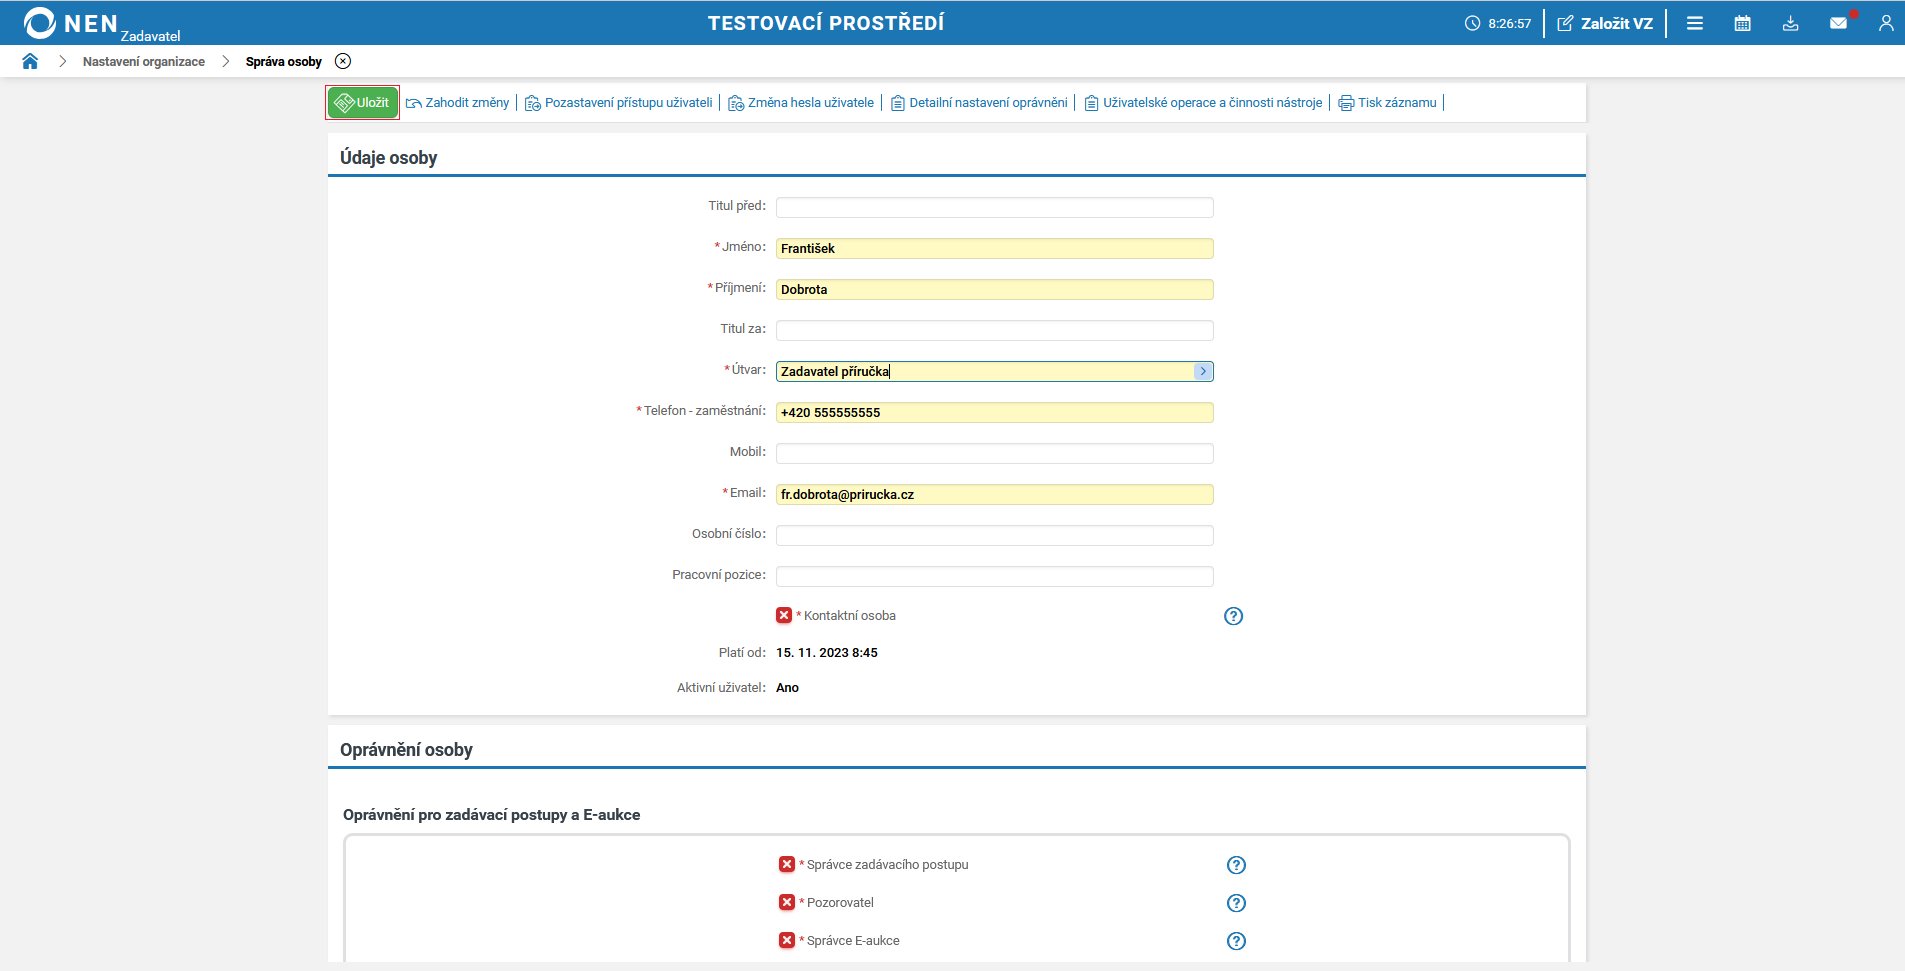
Task: Select the Správa osoby breadcrumb
Action: [283, 62]
